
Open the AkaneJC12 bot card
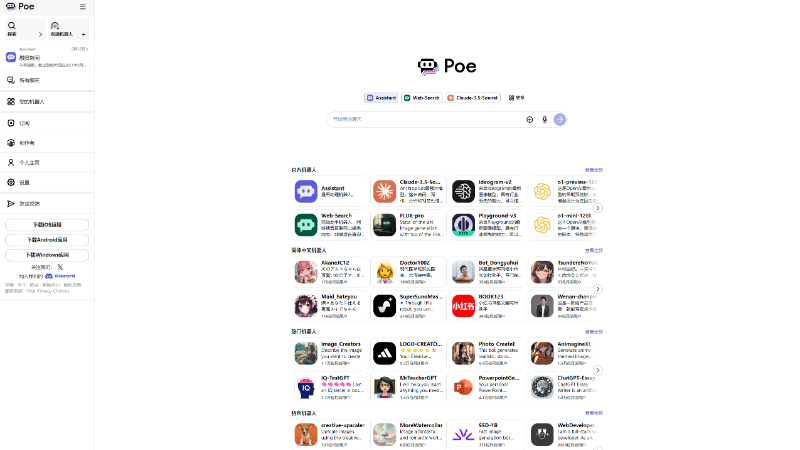330,272
